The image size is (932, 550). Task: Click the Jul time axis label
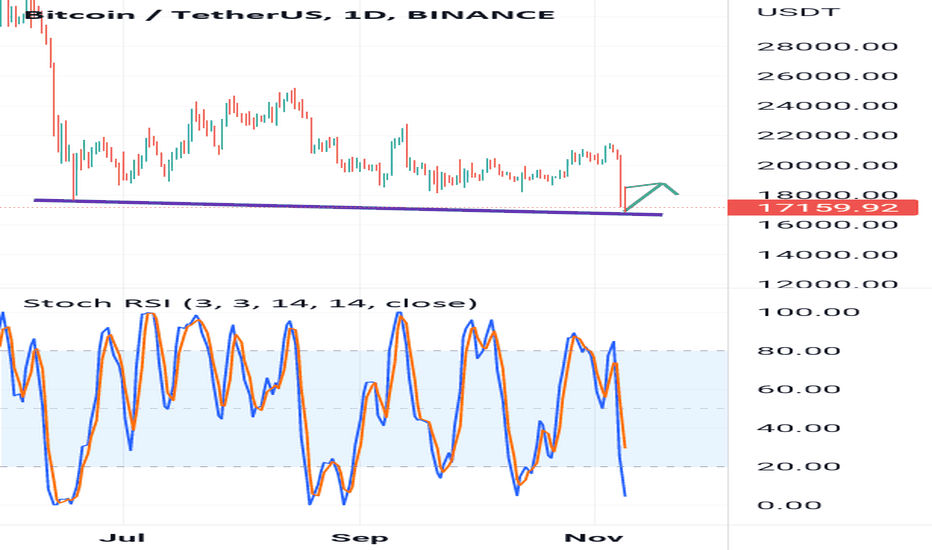[122, 538]
